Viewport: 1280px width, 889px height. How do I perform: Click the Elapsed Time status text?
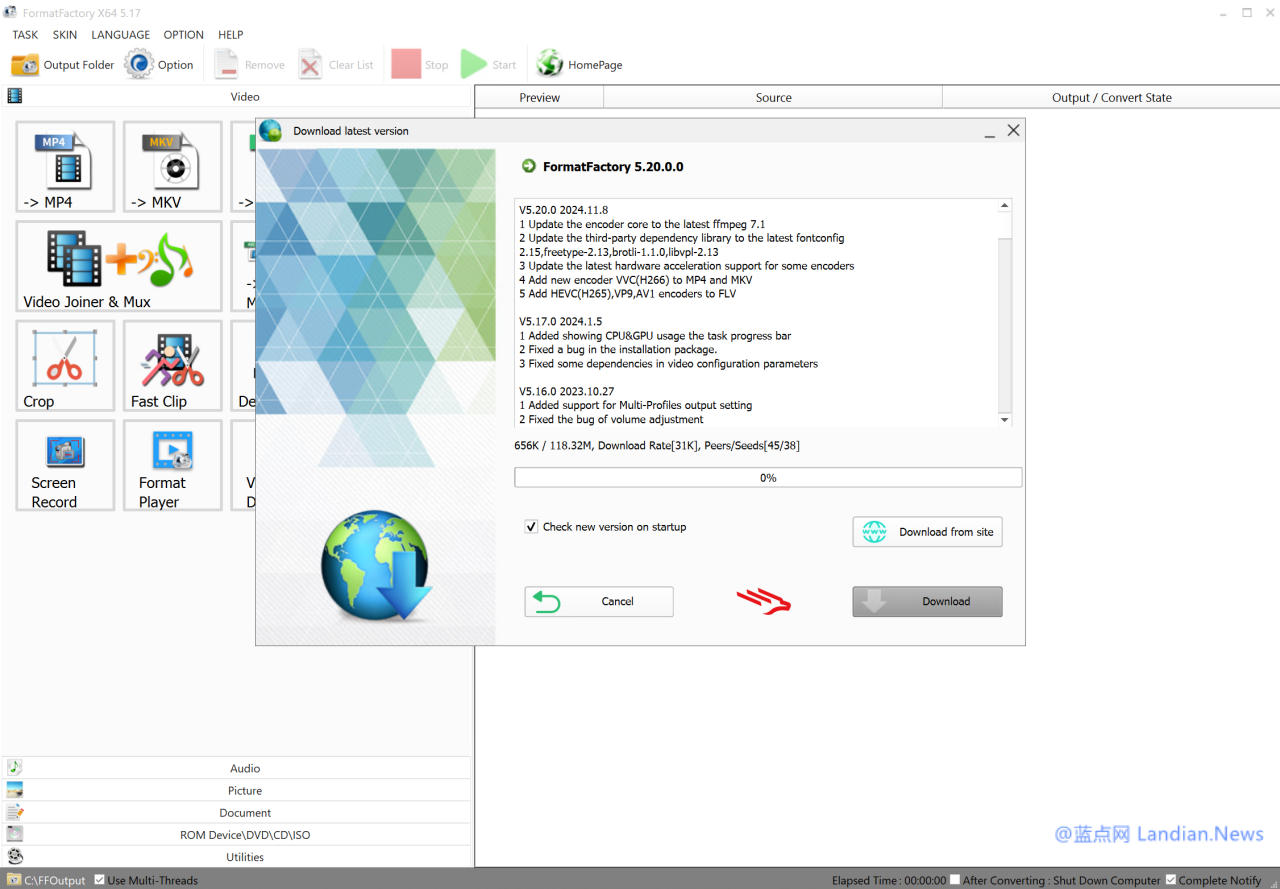tap(888, 881)
